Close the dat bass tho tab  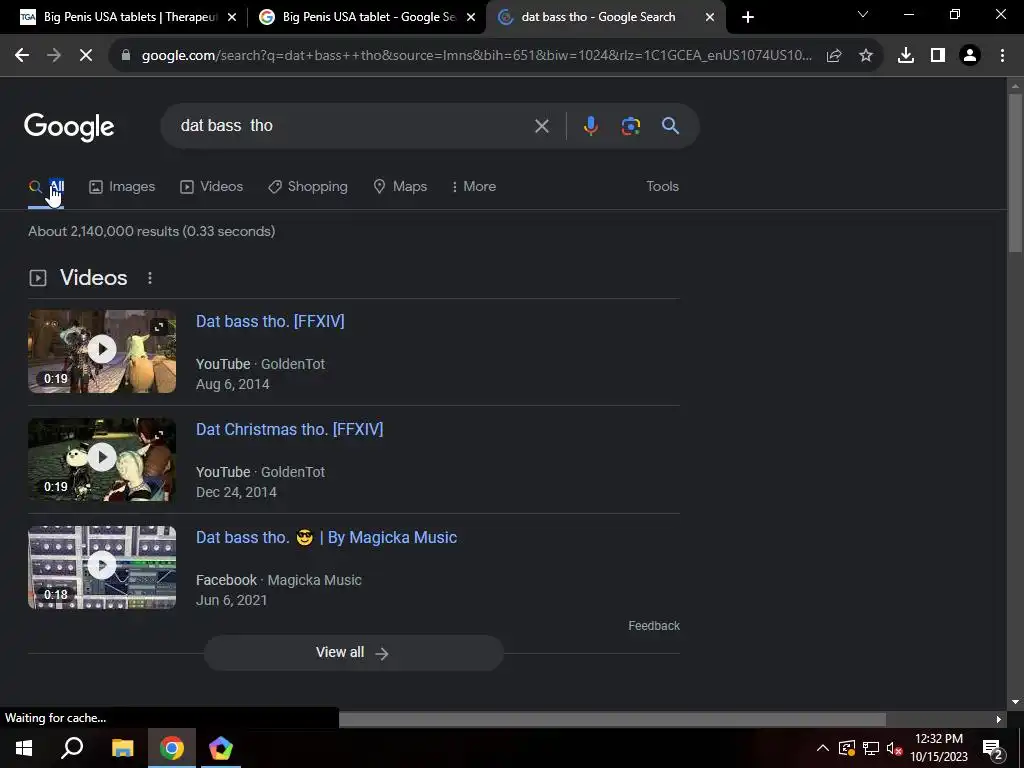710,18
